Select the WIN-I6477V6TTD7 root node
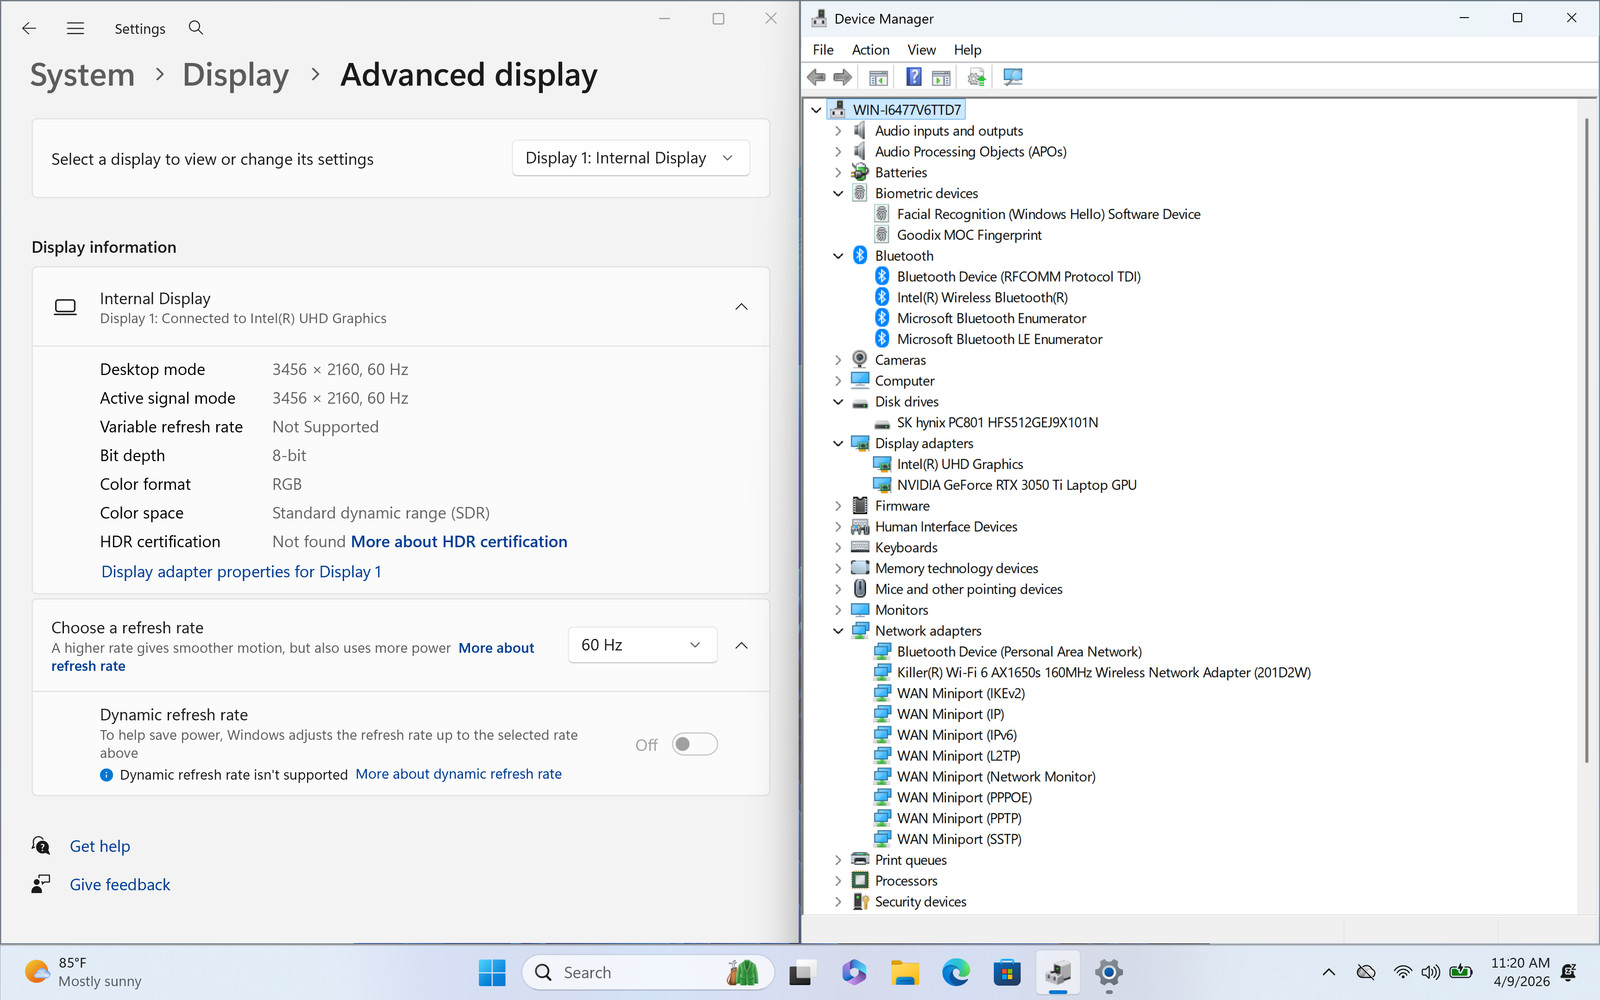Viewport: 1600px width, 1000px height. click(x=906, y=110)
